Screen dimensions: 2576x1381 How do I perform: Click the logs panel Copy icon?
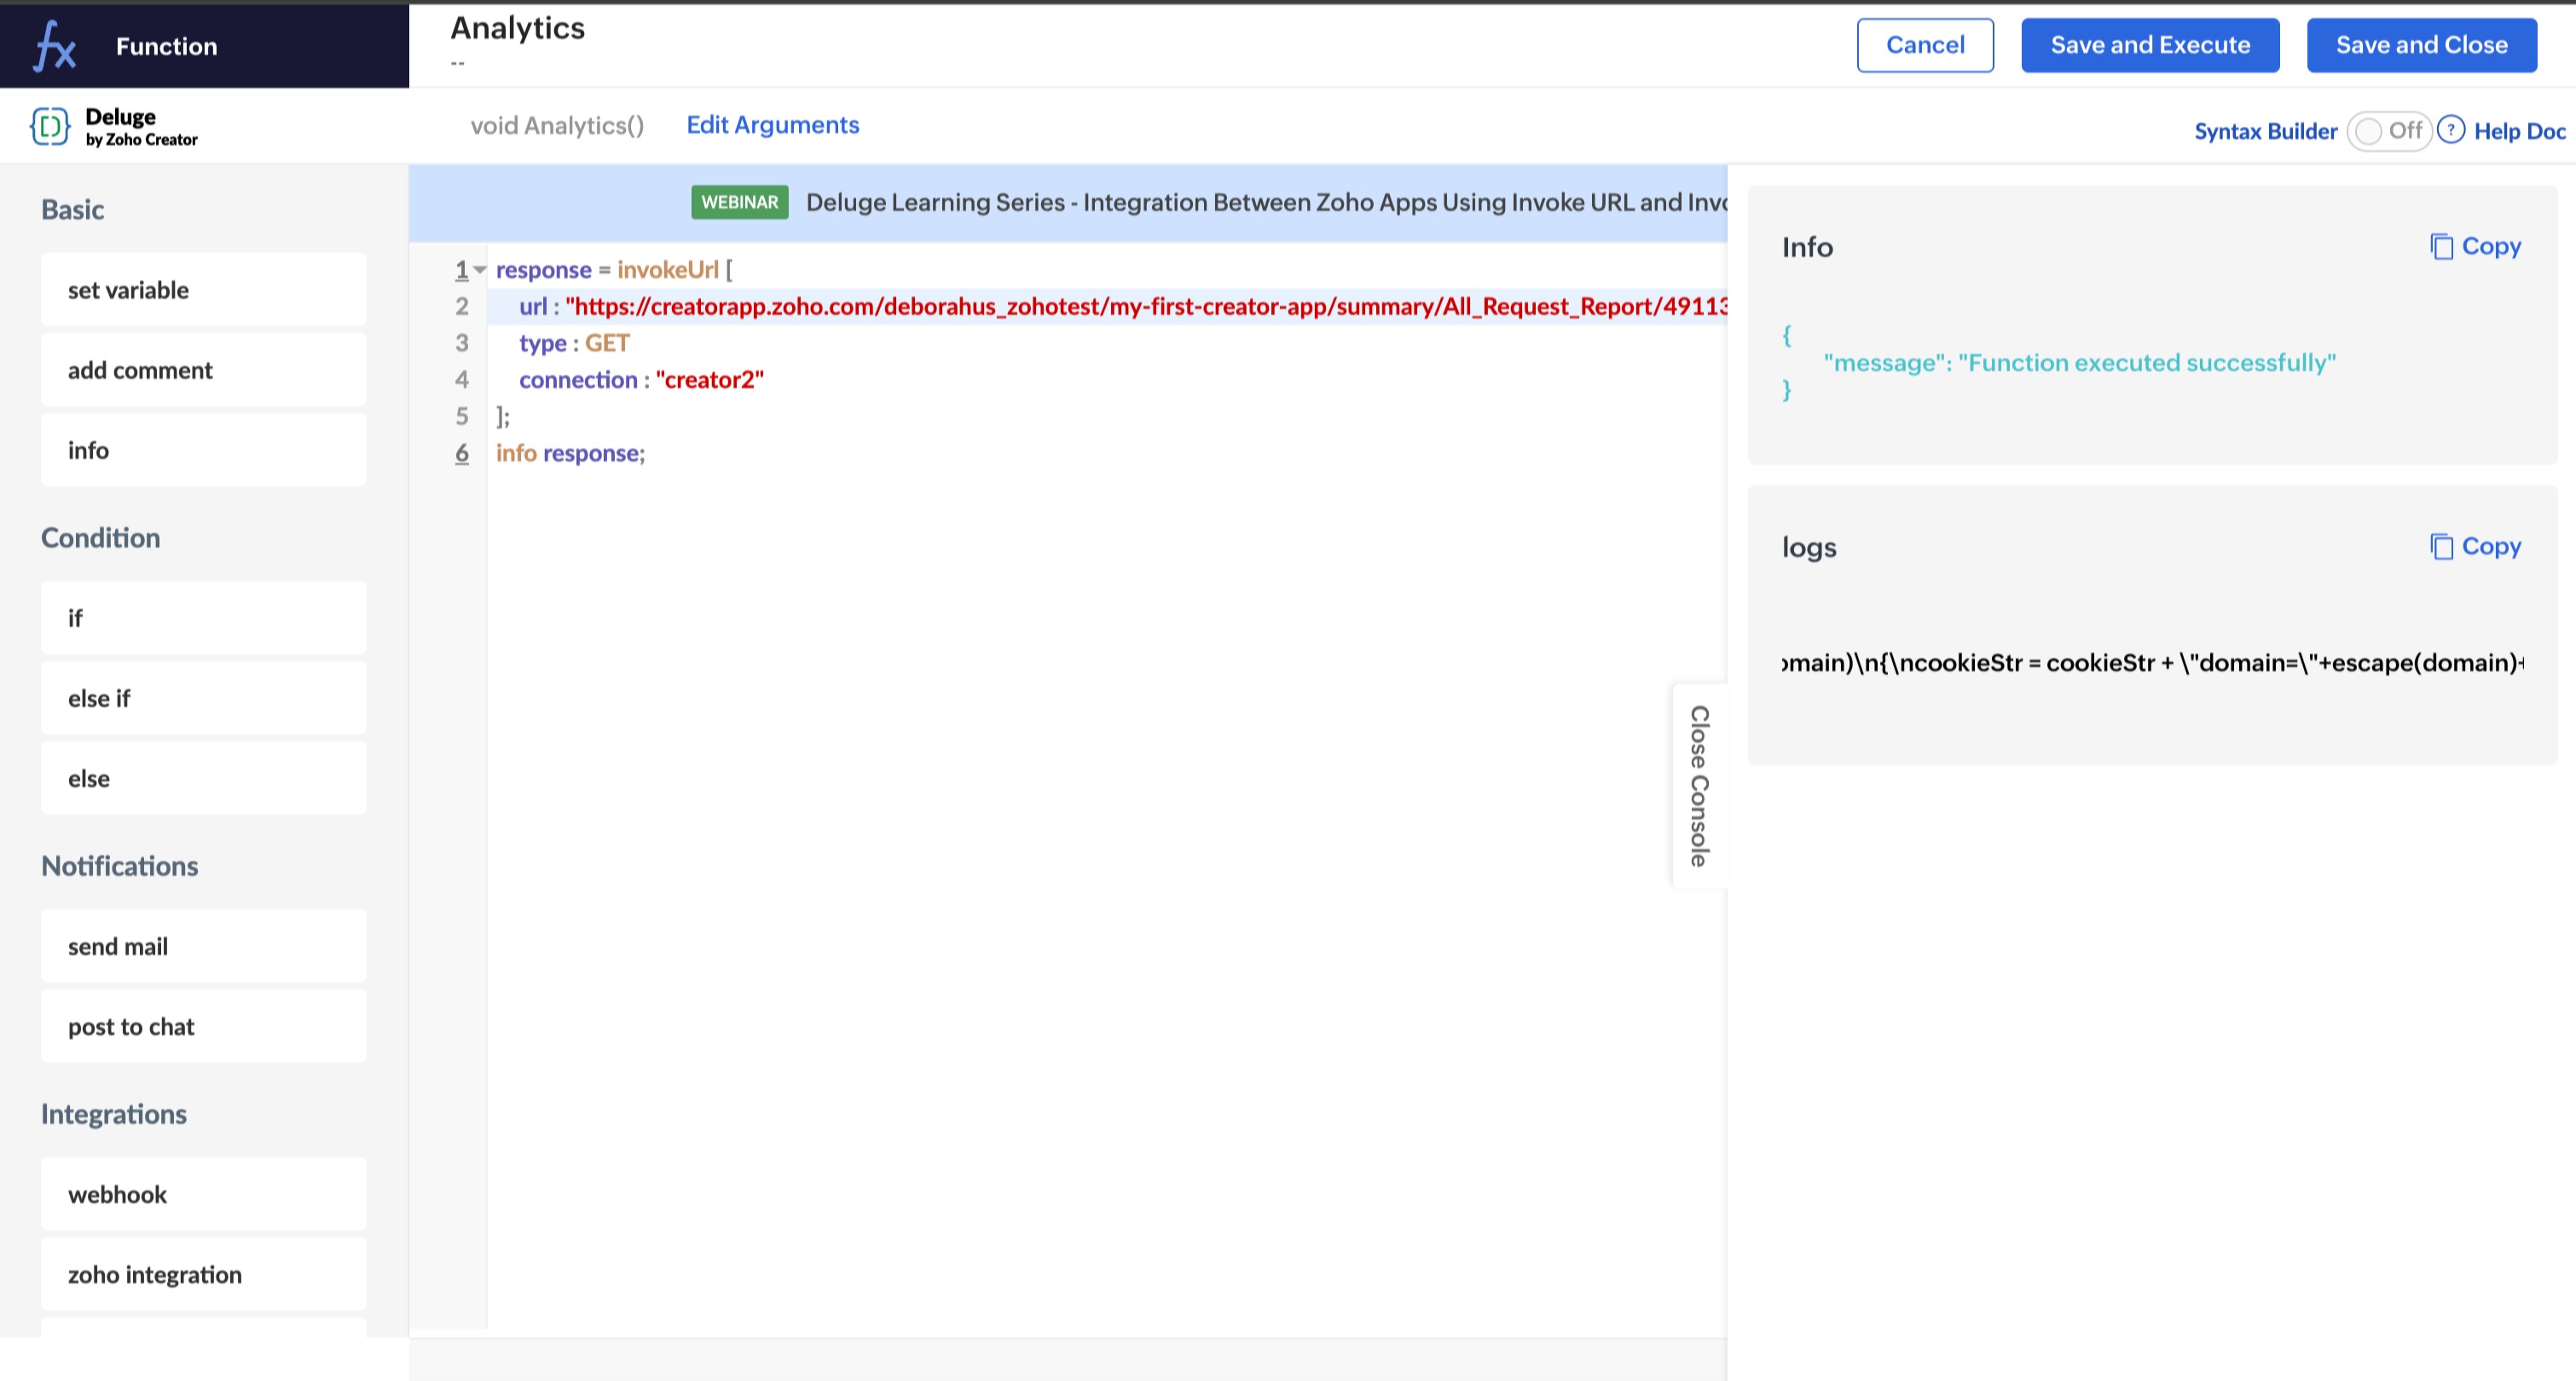2441,546
